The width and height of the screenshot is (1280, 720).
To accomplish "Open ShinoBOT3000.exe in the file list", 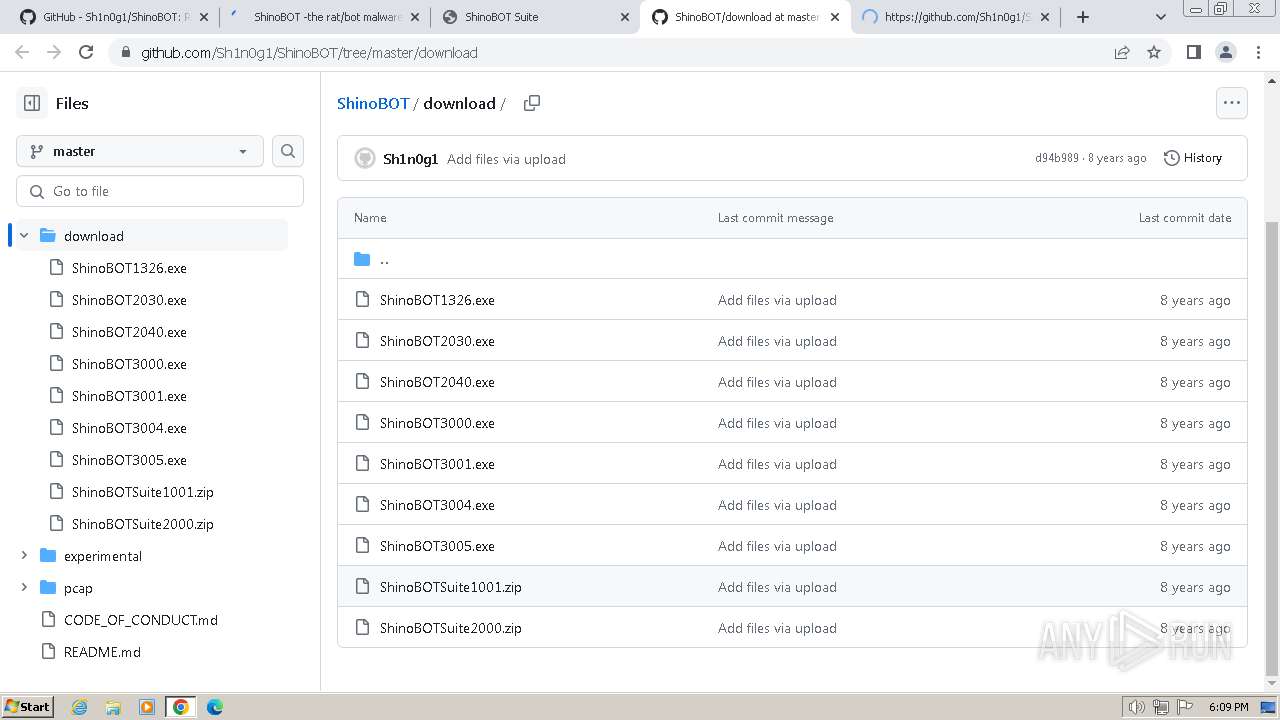I will 437,423.
